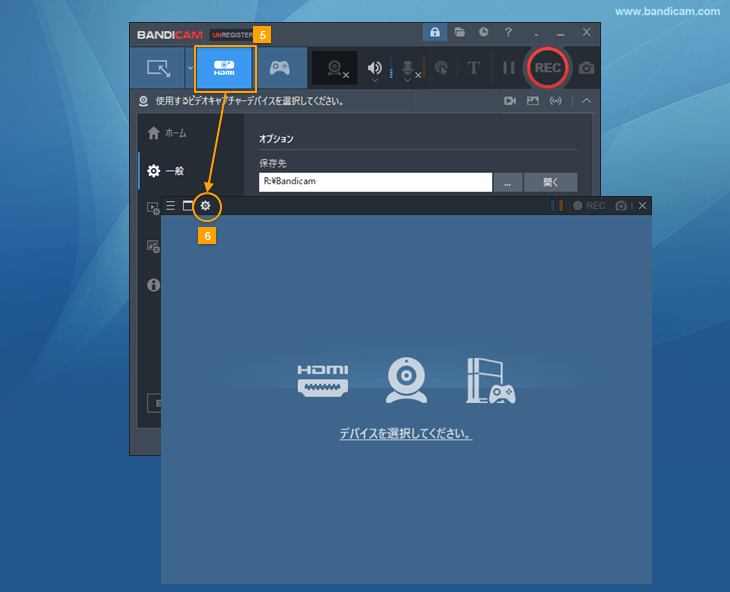Open screen recording mode dropdown arrow
Screen dimensions: 730x592
[190, 68]
